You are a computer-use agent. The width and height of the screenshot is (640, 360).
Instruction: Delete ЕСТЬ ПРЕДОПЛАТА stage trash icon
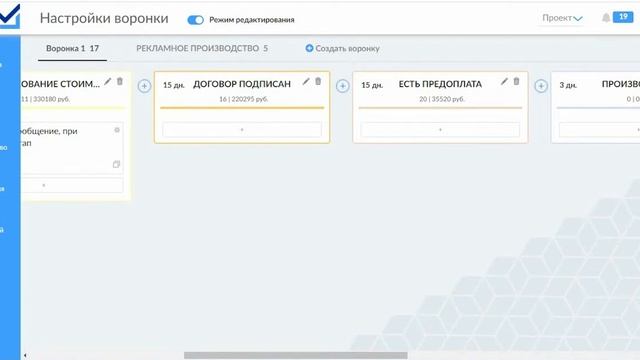pyautogui.click(x=516, y=81)
